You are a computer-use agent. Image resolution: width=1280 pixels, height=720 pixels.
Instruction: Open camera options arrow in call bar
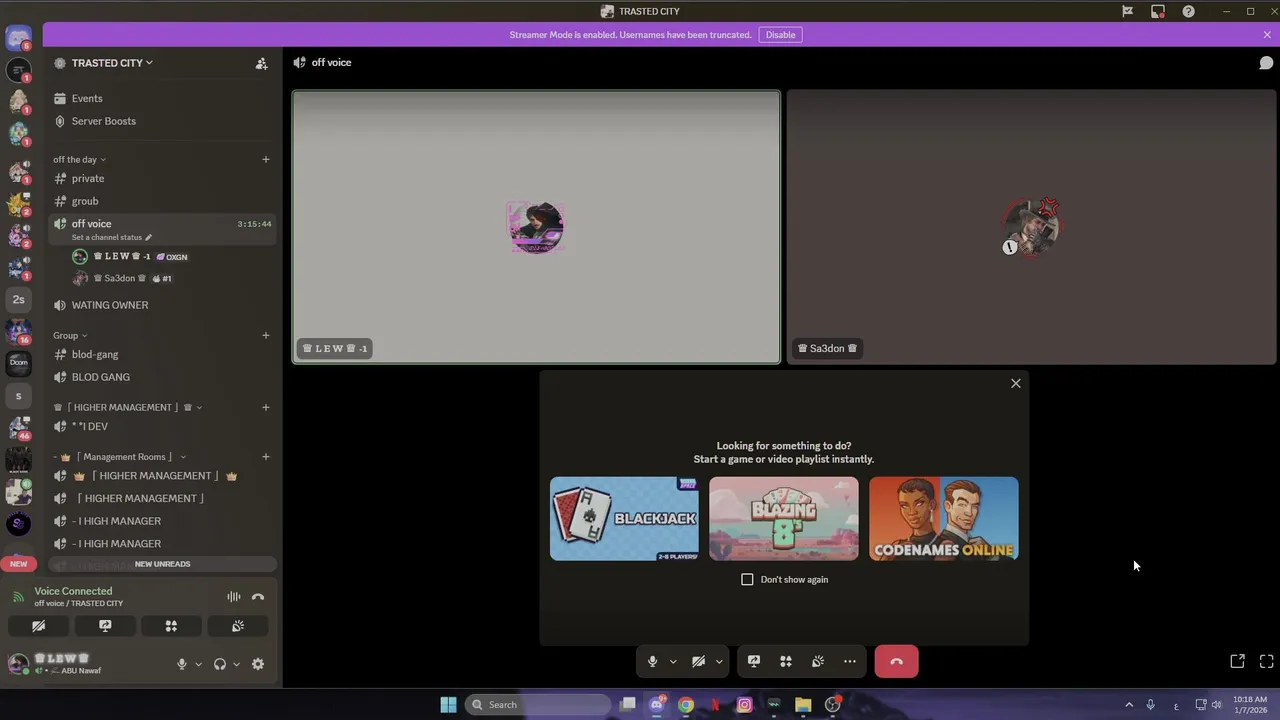click(718, 661)
